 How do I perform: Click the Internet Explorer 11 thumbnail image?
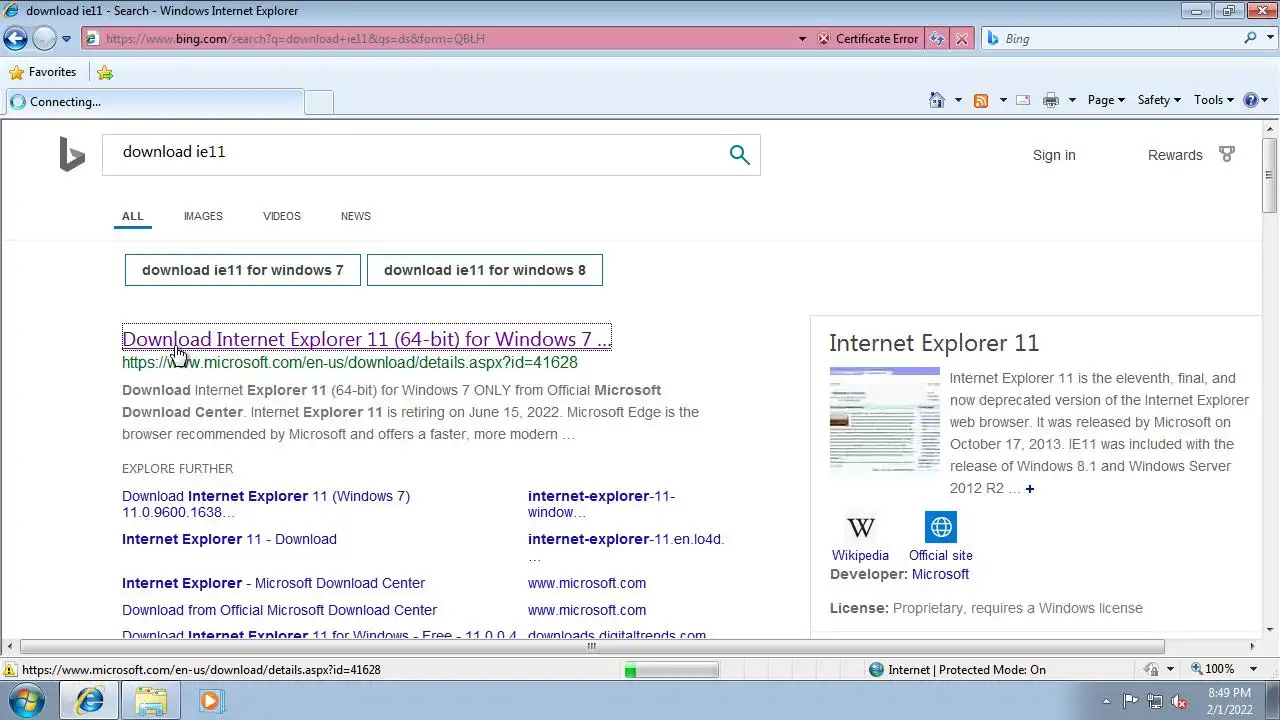click(x=884, y=418)
